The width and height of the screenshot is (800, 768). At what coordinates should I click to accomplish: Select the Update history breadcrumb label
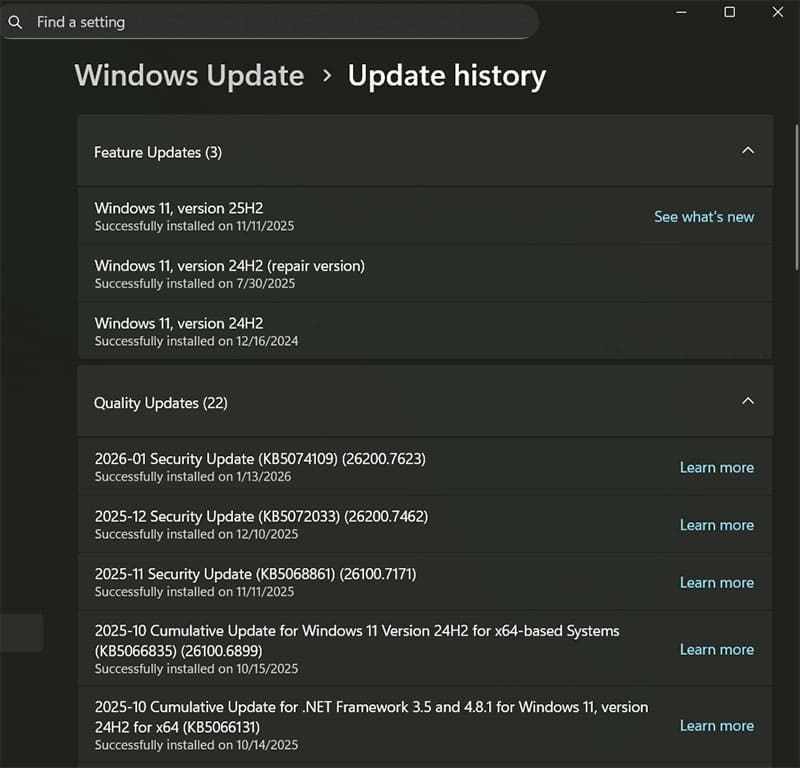[446, 75]
